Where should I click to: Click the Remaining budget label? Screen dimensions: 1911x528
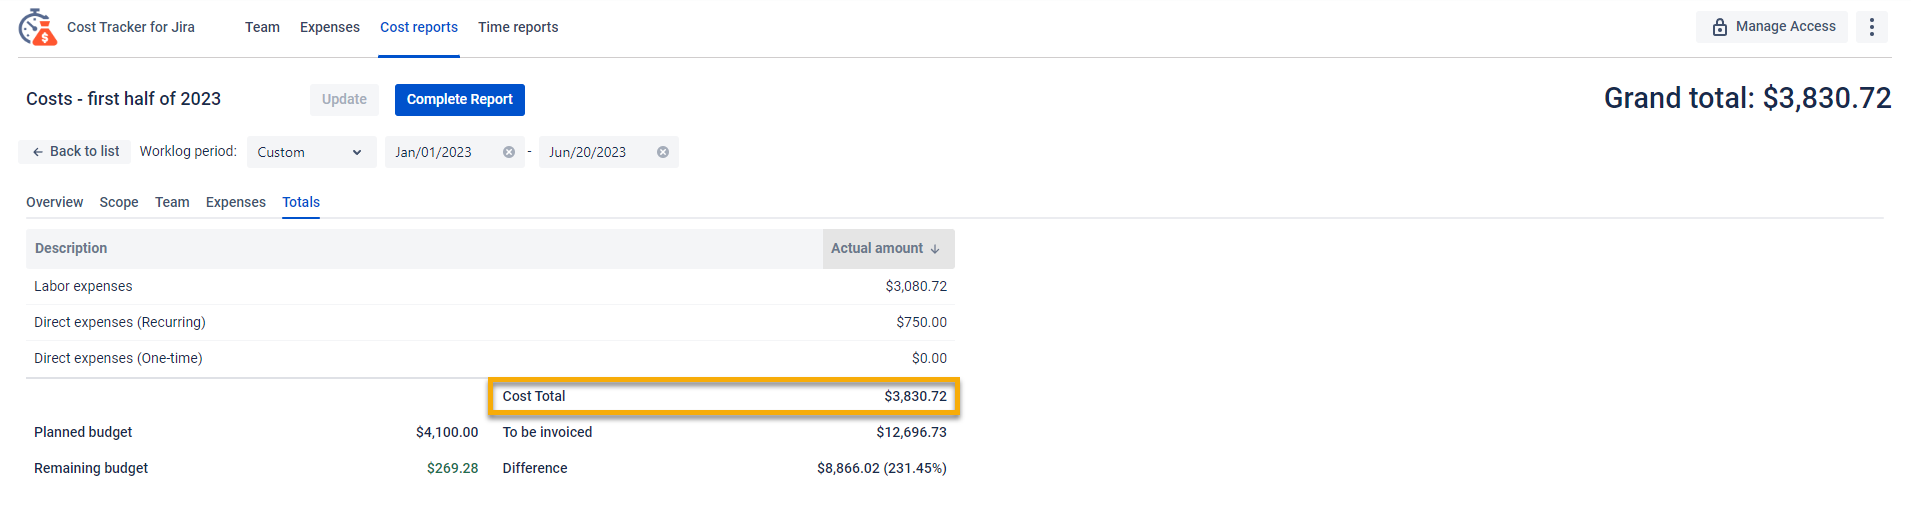[x=91, y=468]
